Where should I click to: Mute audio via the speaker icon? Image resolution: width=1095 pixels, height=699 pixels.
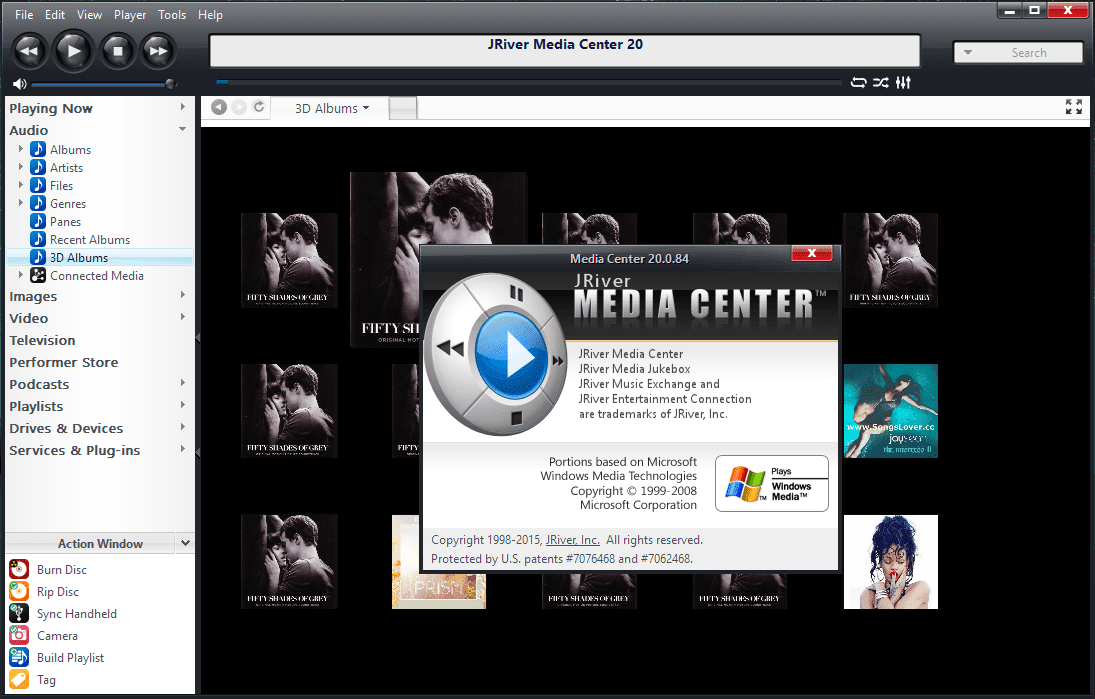coord(20,84)
